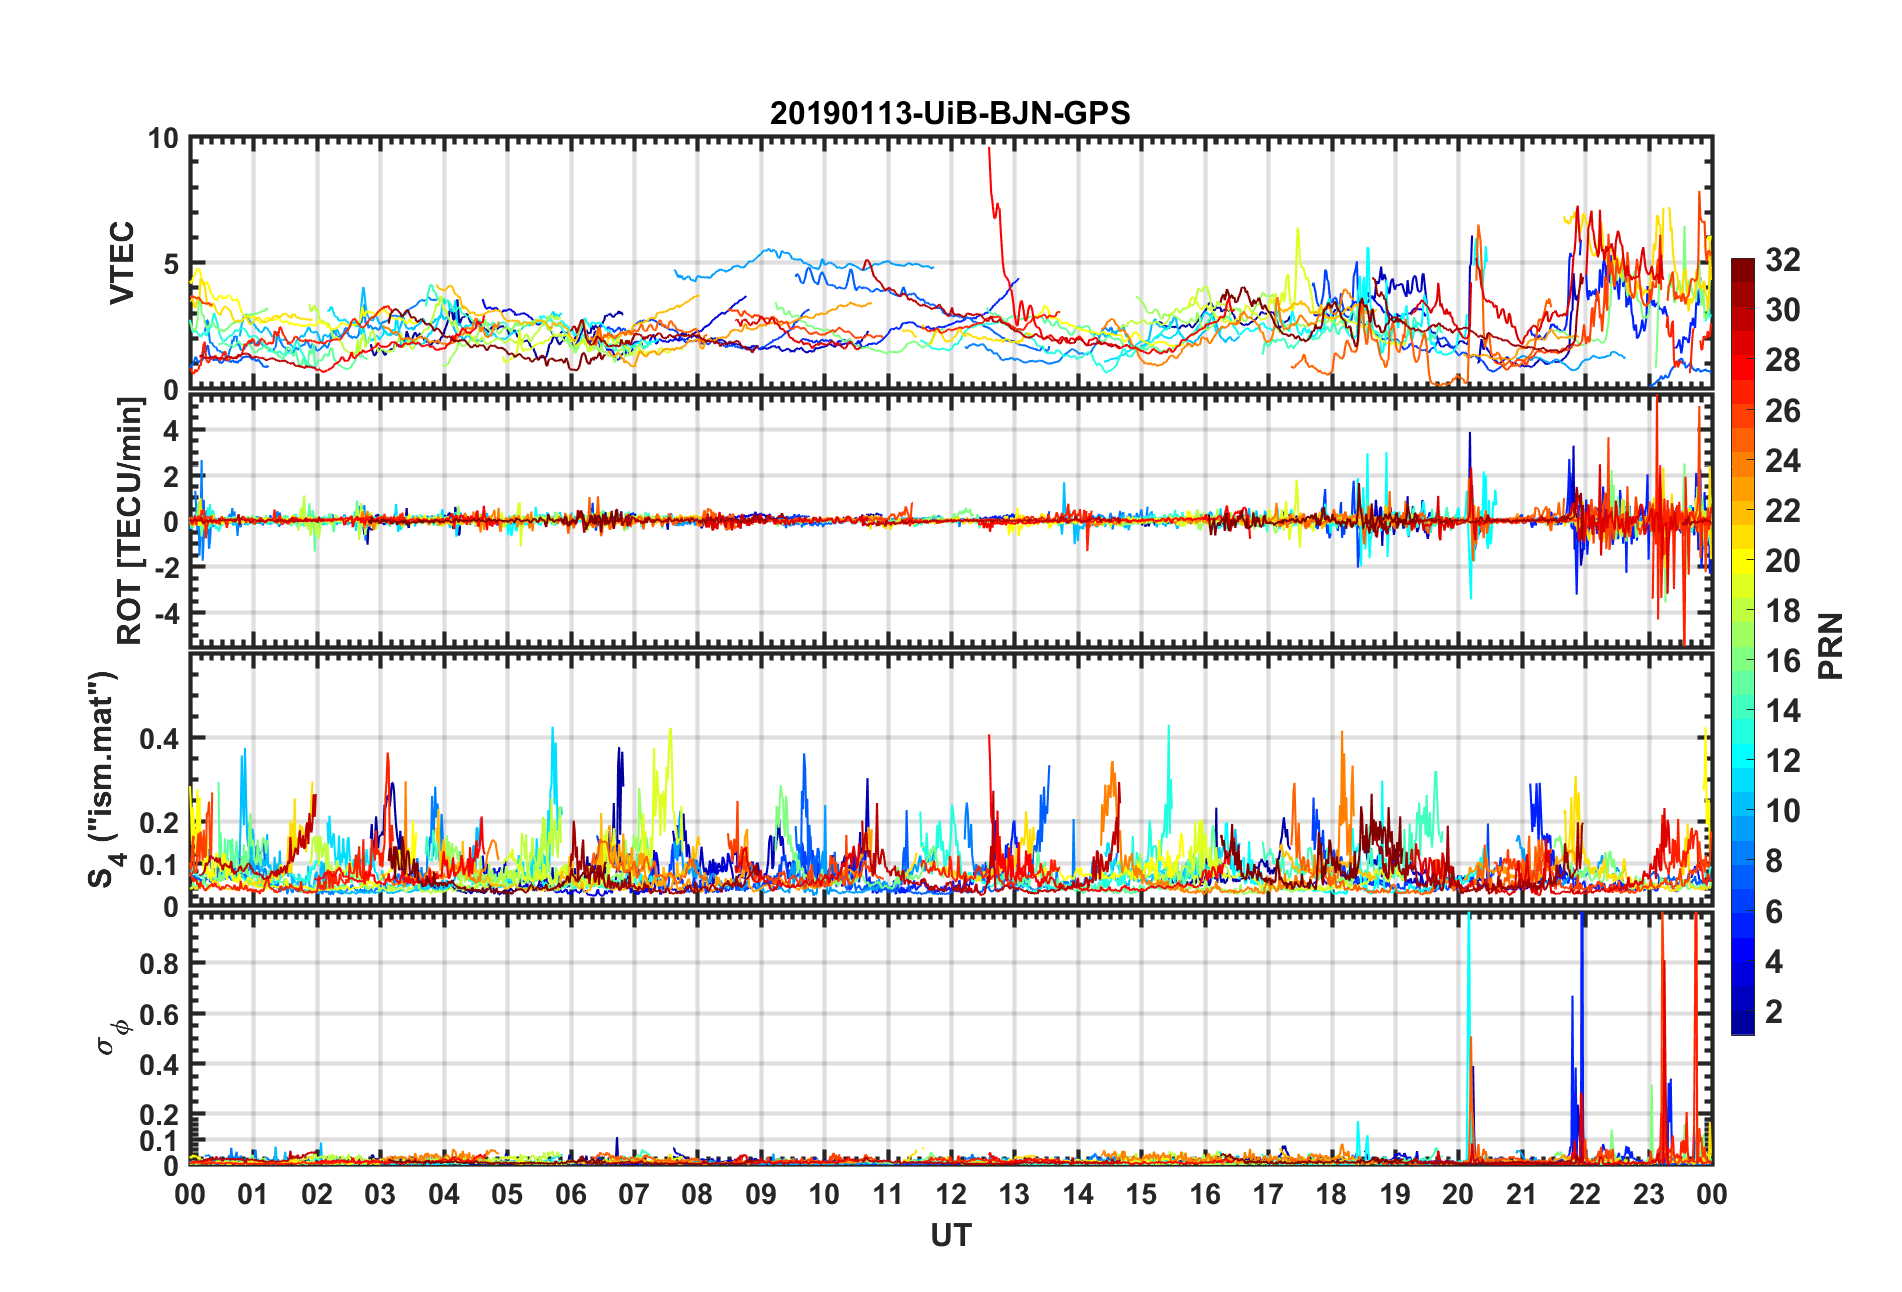Click the ROT [TECU/min] axis label
1902x1292 pixels.
(130, 520)
